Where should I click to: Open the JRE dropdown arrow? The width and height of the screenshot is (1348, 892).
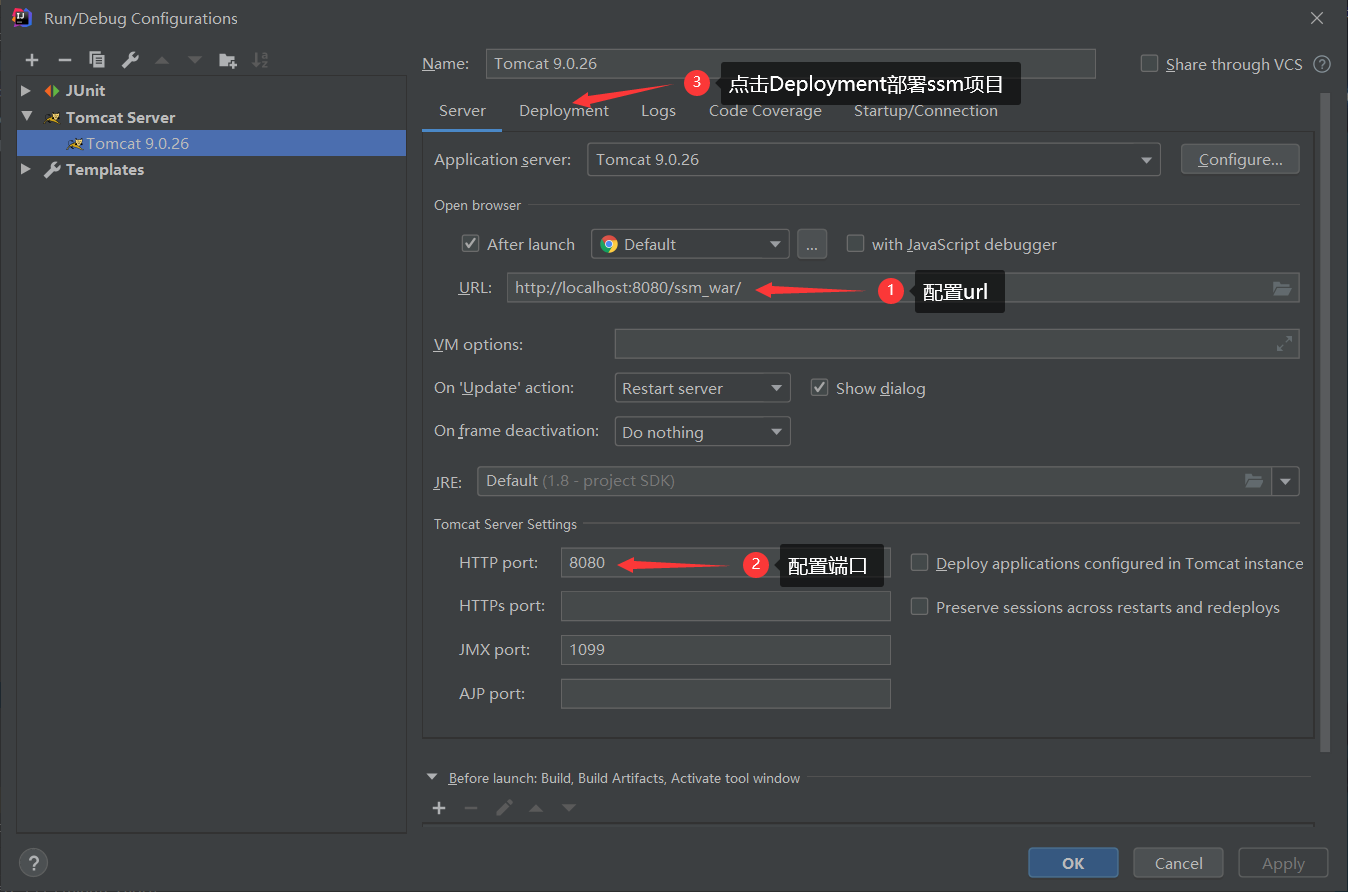[1286, 481]
